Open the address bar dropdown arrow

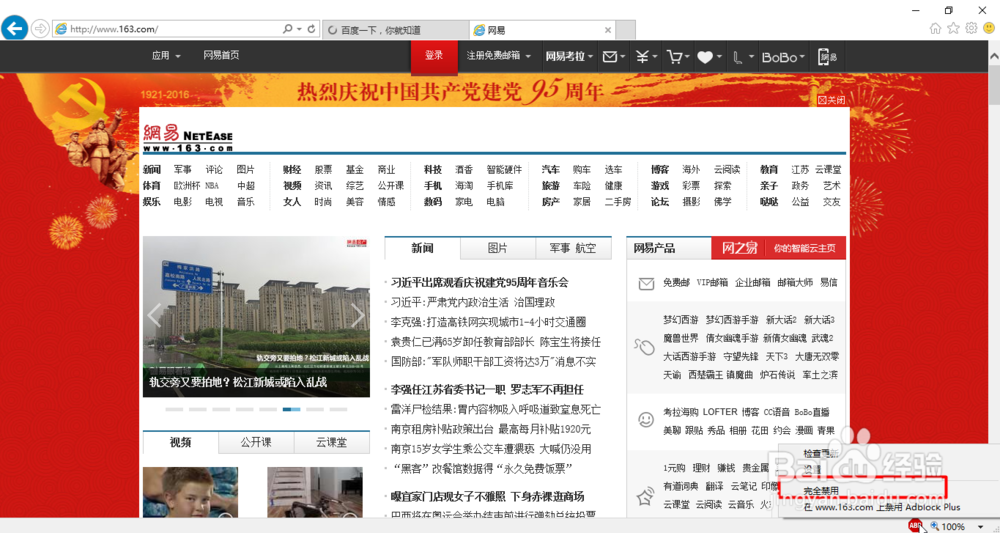click(299, 29)
